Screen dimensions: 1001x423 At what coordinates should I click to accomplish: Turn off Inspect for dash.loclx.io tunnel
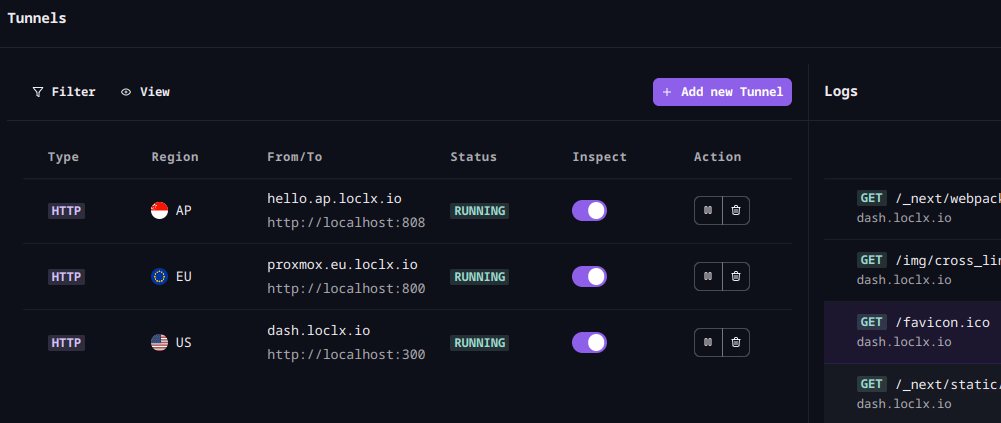[x=589, y=342]
